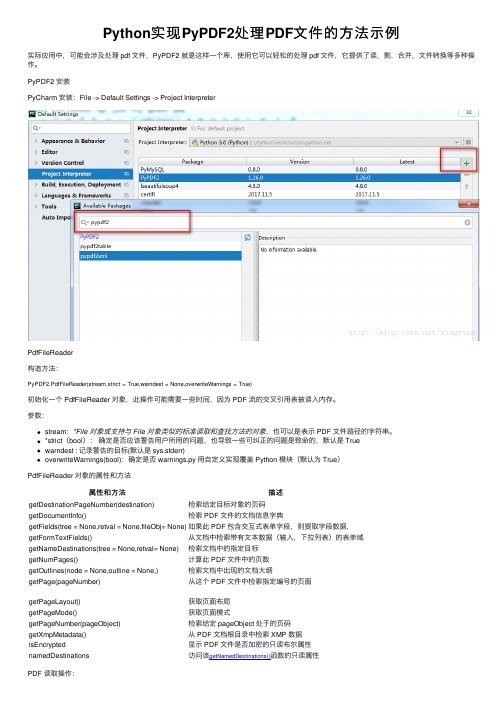This screenshot has width=504, height=713.
Task: Click the copy icon beside Editor
Action: [126, 152]
